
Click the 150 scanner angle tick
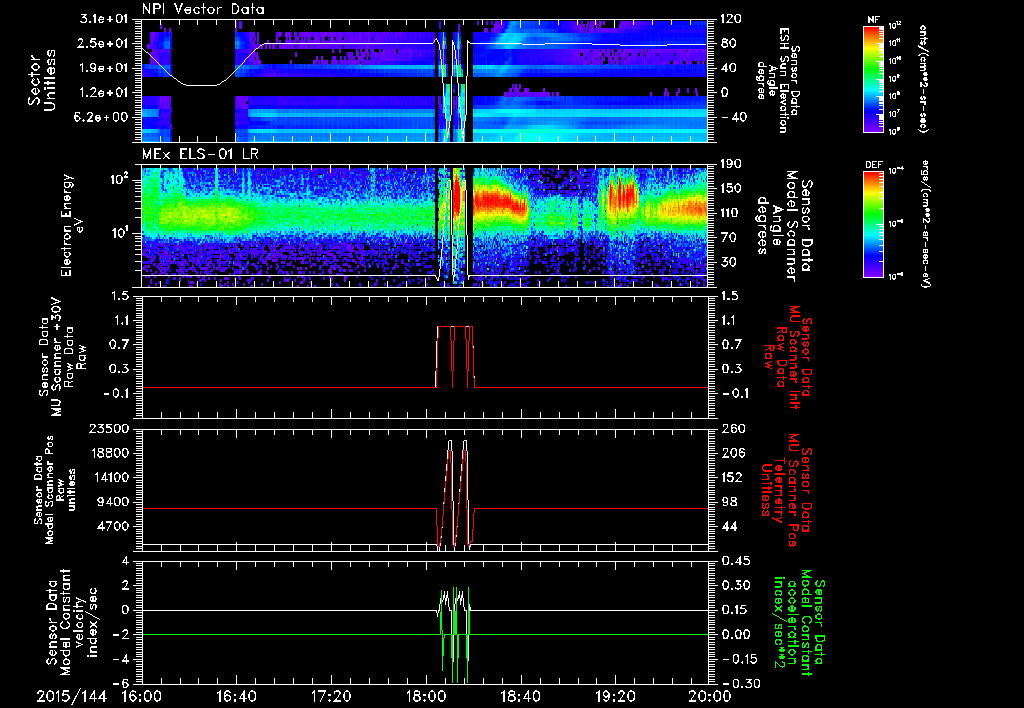(731, 189)
